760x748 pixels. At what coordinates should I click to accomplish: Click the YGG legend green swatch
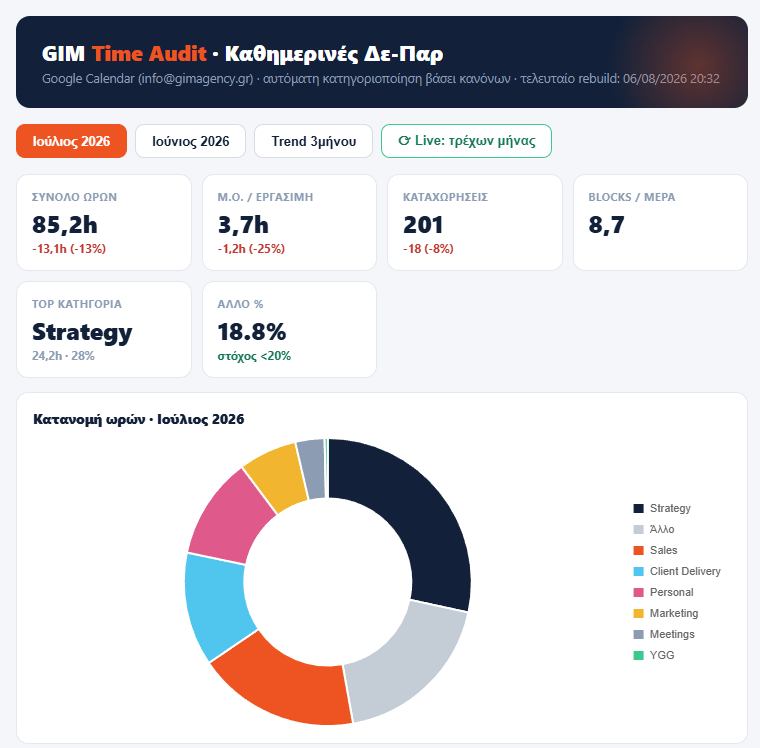click(638, 655)
